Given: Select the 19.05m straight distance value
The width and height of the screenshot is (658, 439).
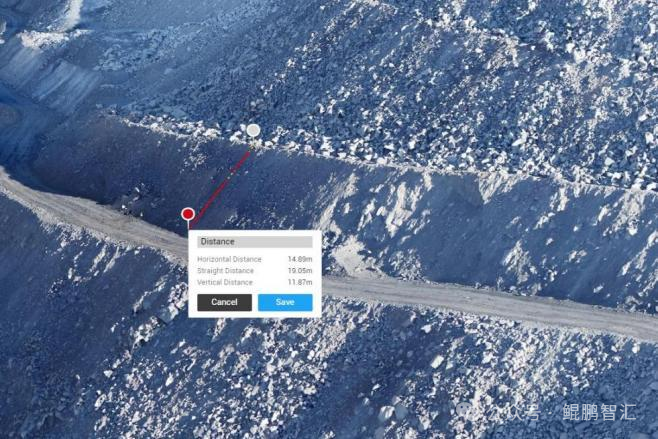Looking at the screenshot, I should tap(300, 271).
